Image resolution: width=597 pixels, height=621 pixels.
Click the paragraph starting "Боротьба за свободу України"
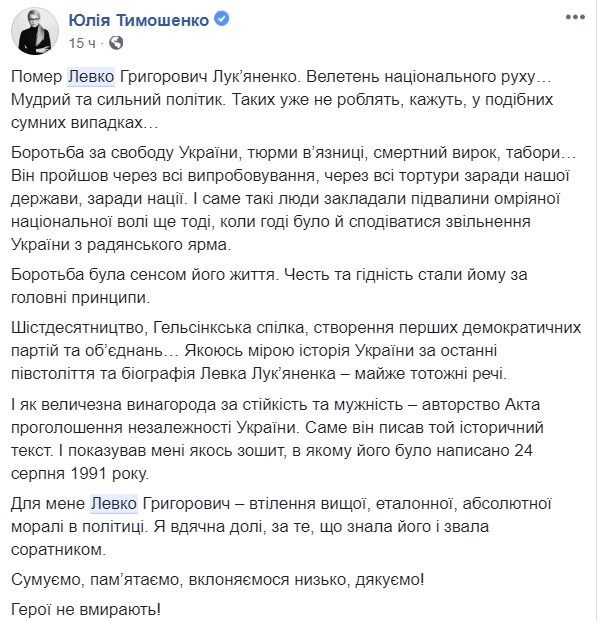pos(294,198)
